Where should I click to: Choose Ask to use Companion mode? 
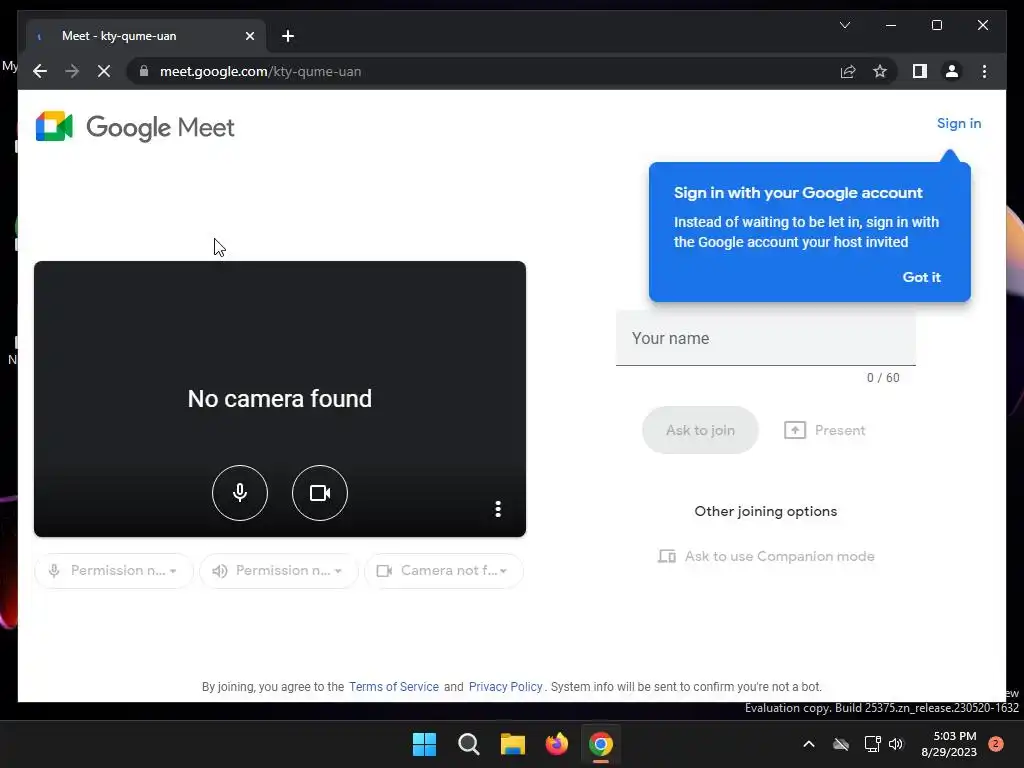pyautogui.click(x=765, y=556)
